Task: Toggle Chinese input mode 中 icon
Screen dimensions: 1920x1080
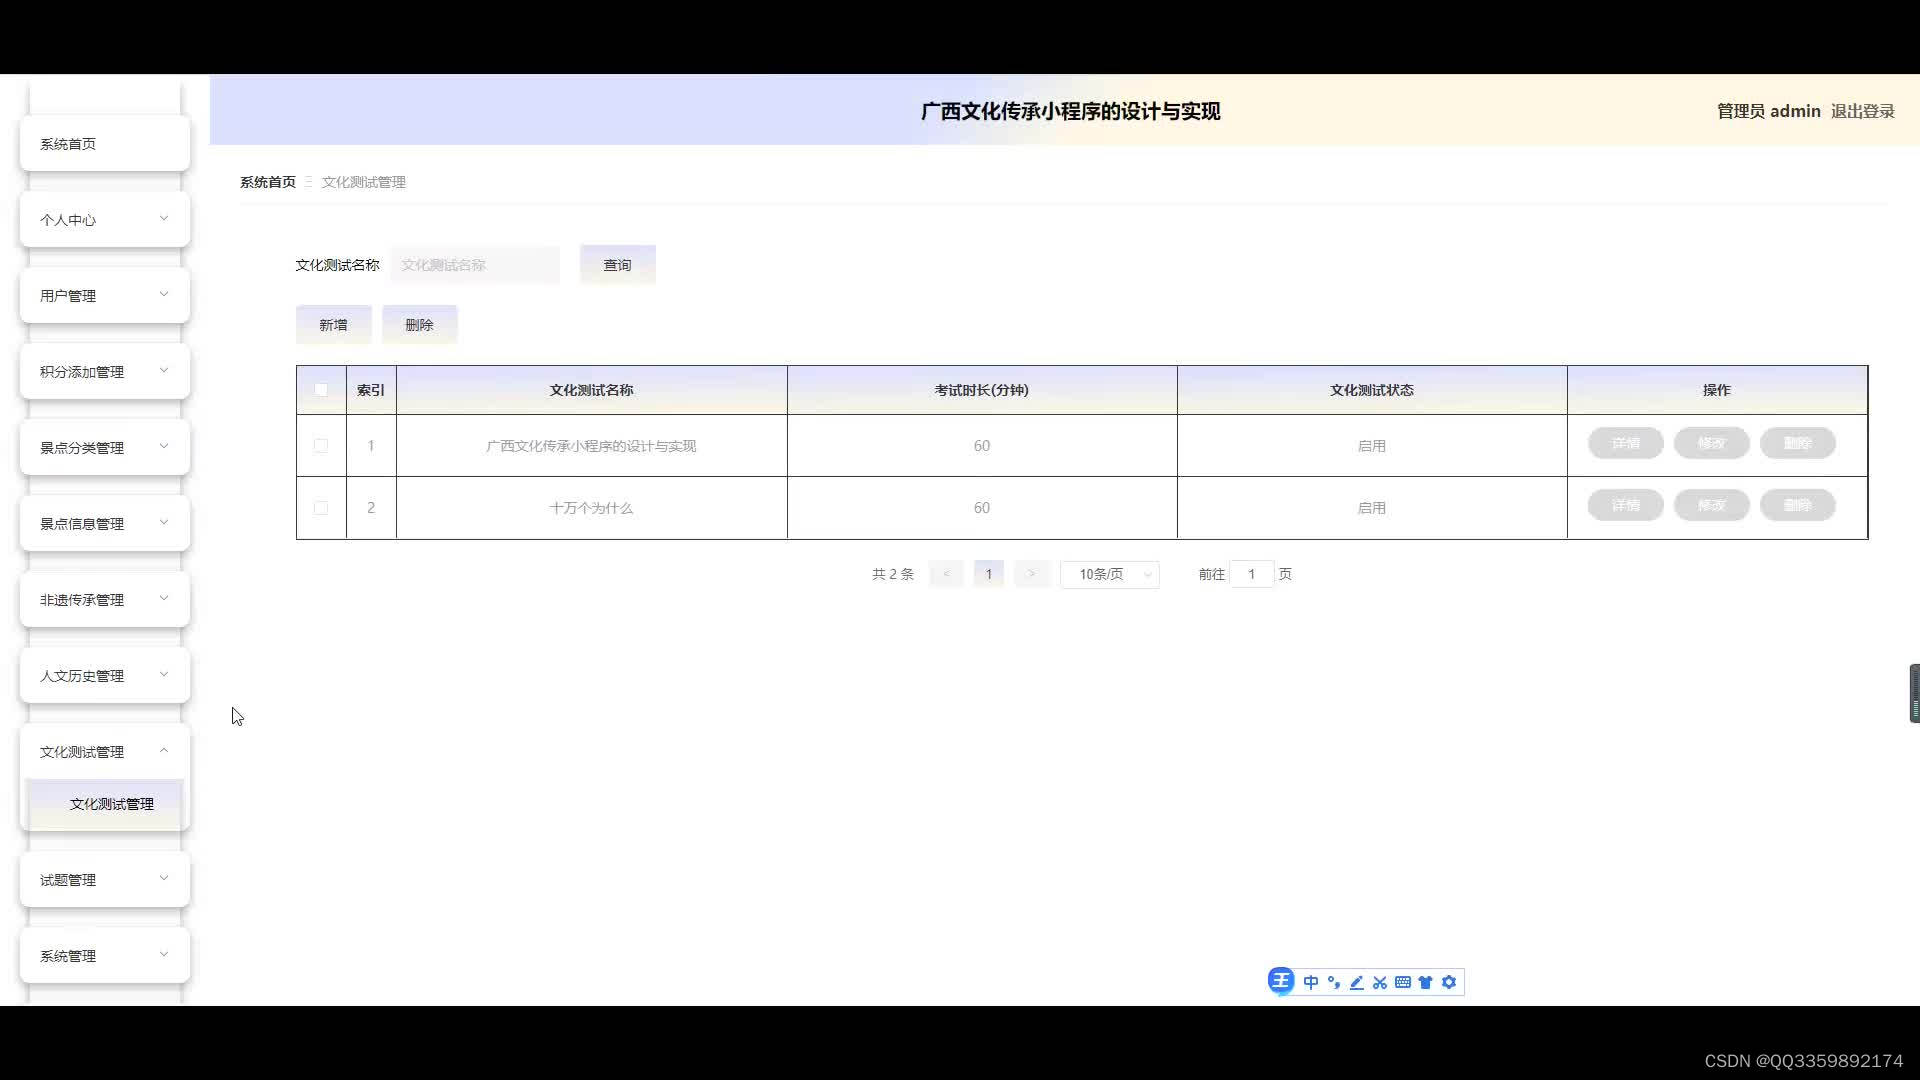Action: point(1311,982)
